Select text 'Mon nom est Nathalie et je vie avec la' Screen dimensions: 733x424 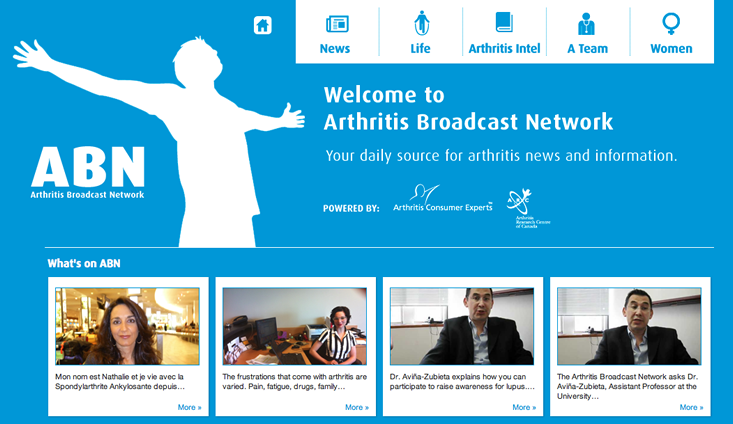tap(119, 376)
